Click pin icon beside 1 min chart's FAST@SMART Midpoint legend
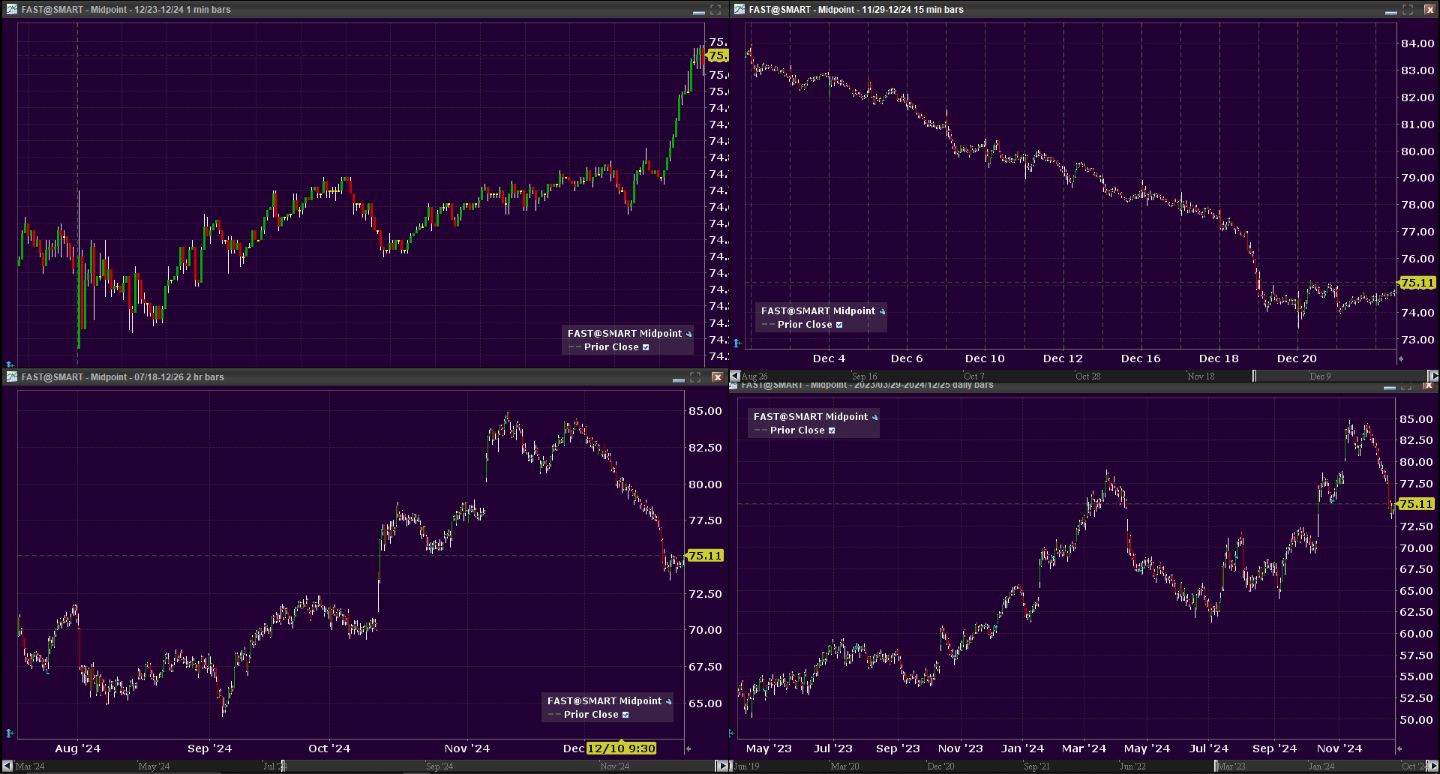Viewport: 1440px width, 774px height. (x=688, y=334)
